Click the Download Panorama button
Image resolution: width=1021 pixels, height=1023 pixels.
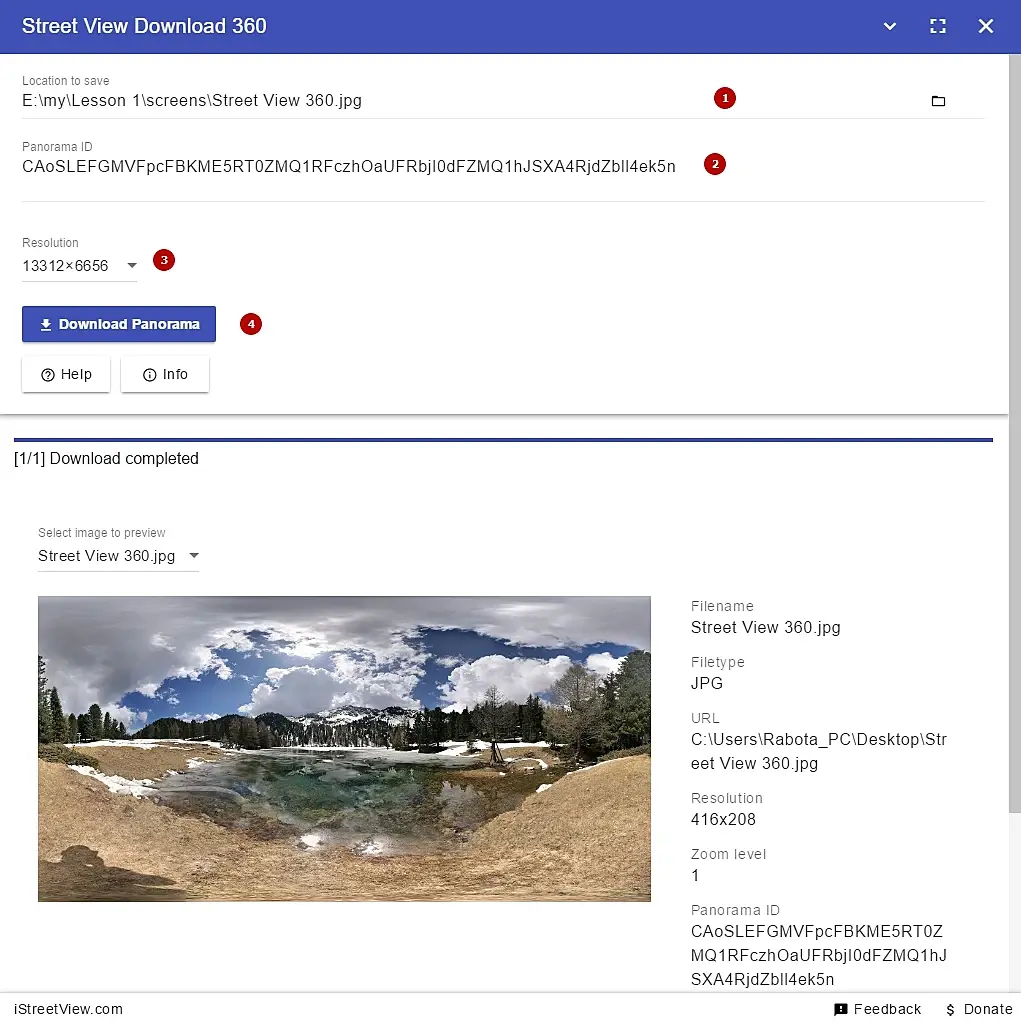pos(119,324)
